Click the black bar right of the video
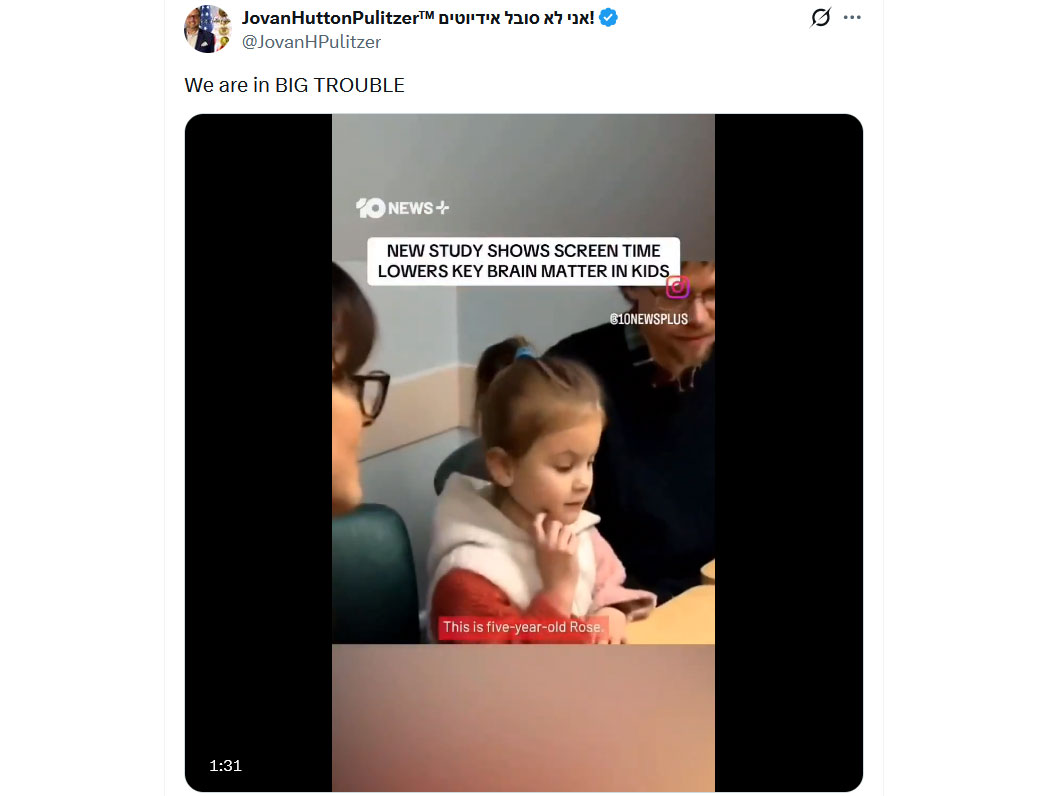This screenshot has height=796, width=1050. point(788,450)
